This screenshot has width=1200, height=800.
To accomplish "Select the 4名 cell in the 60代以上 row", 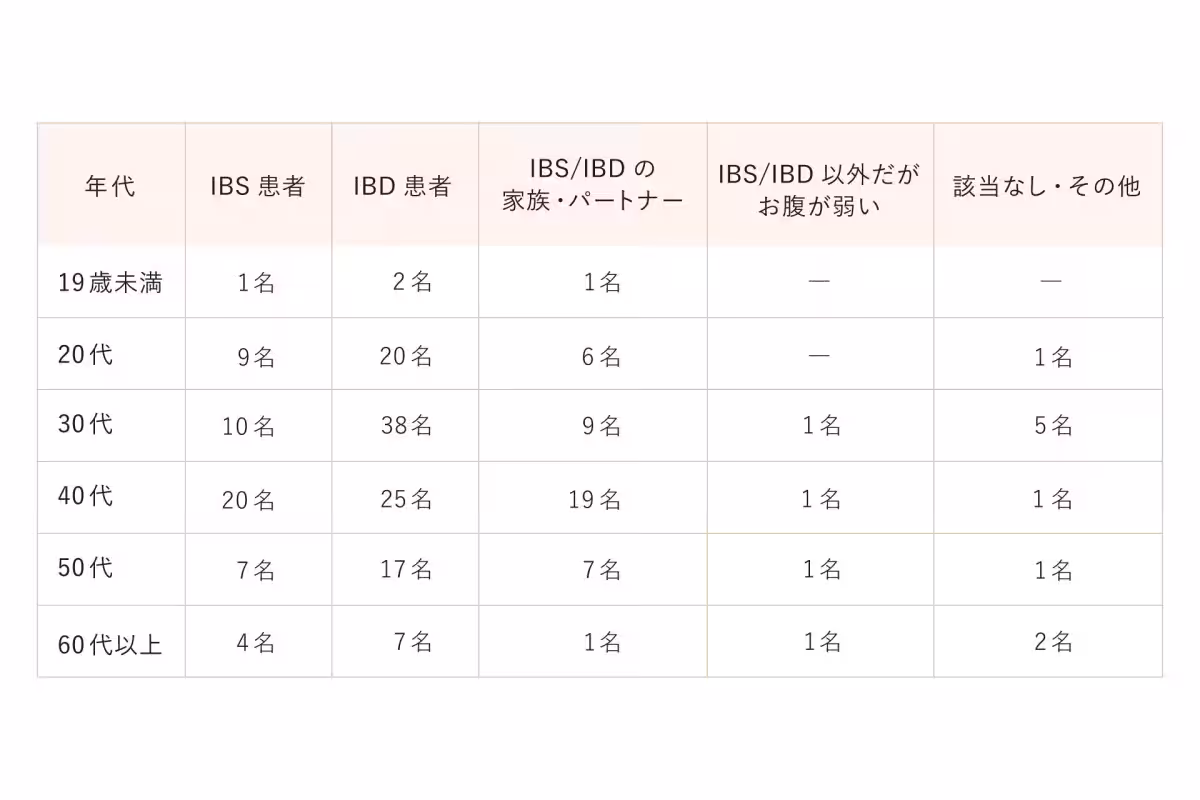I will (x=256, y=642).
